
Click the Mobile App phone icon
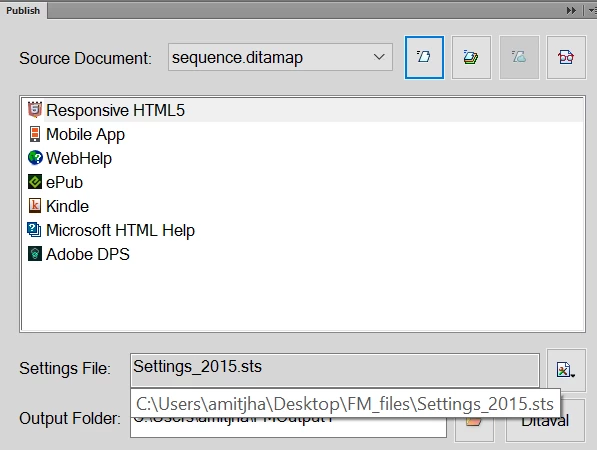35,134
